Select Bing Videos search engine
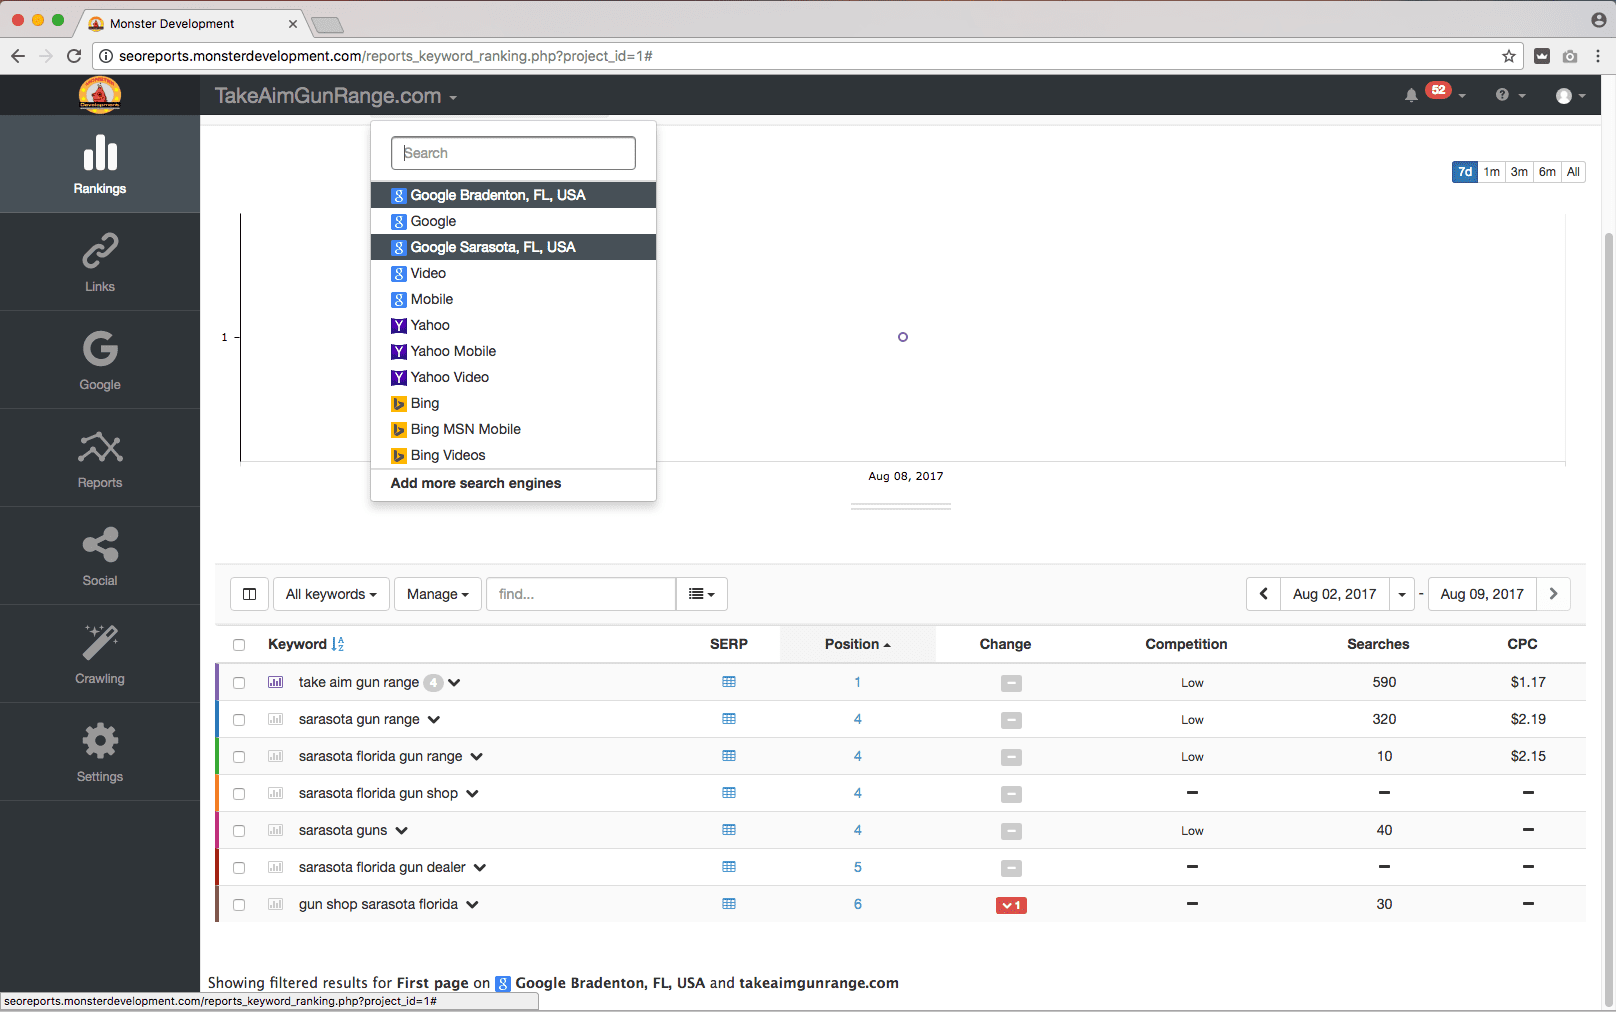Screen dimensions: 1616x1012 (x=513, y=455)
